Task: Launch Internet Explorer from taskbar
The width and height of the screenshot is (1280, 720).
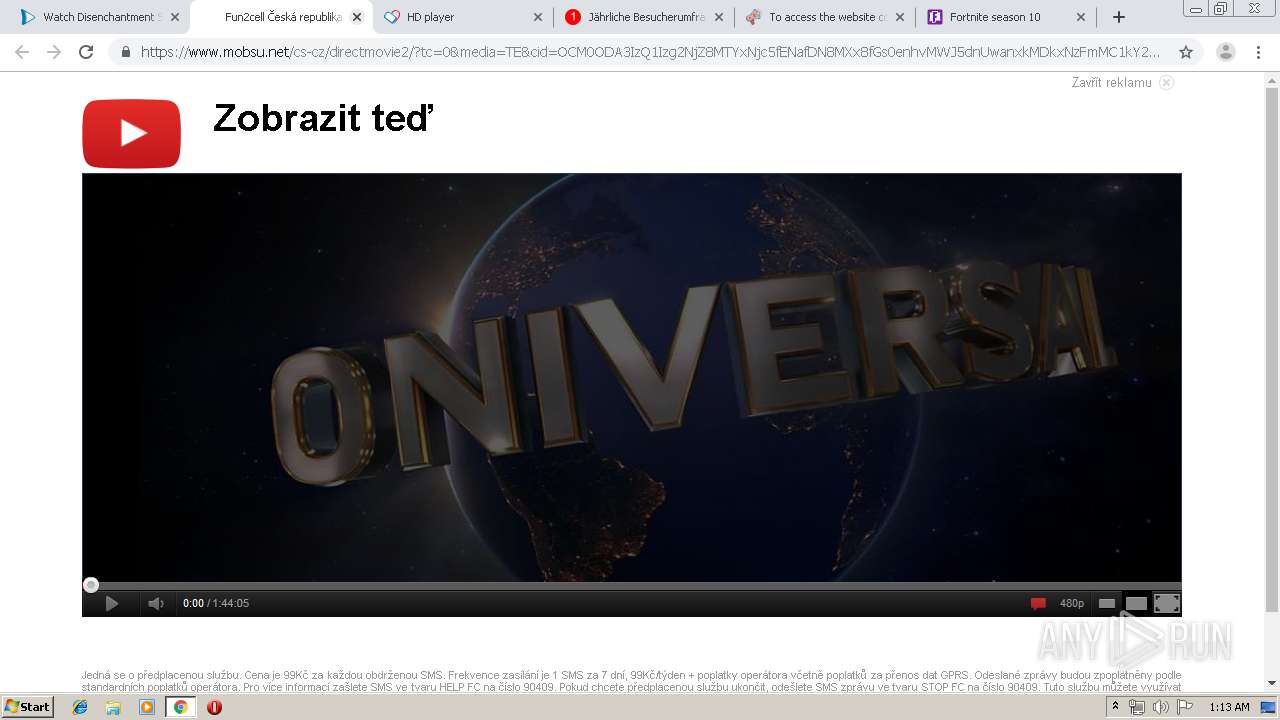Action: [80, 707]
